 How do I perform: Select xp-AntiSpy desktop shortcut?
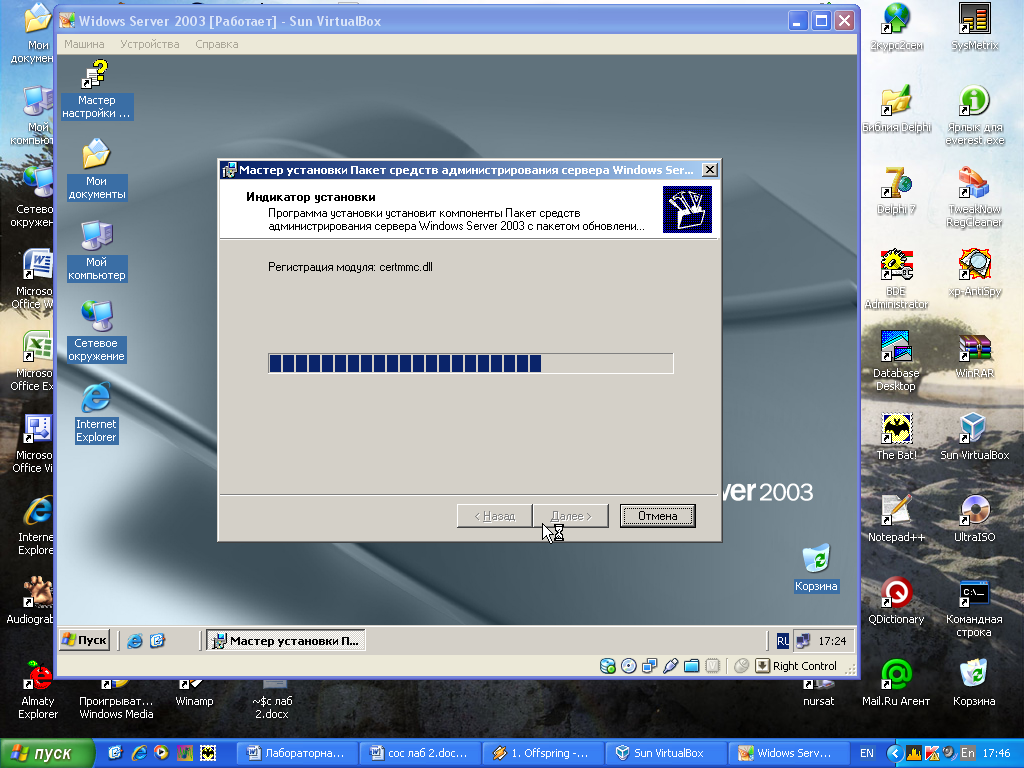[974, 273]
